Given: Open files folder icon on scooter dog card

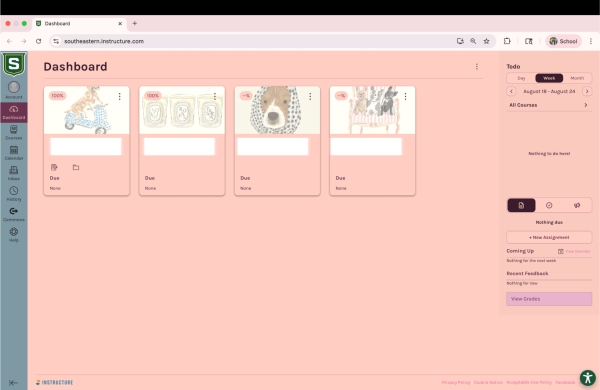Looking at the screenshot, I should click(76, 167).
